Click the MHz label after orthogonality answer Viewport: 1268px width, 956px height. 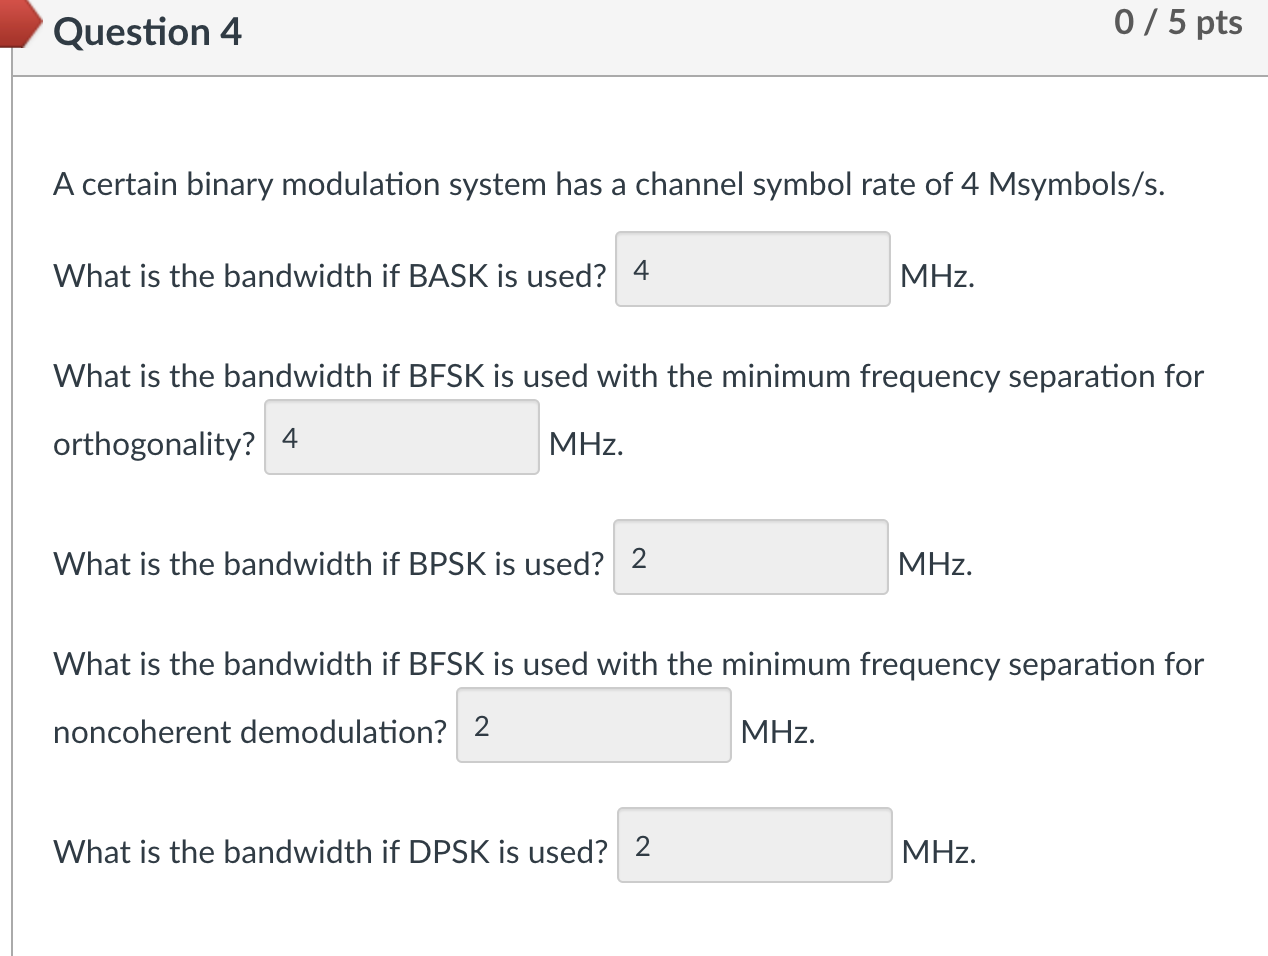[585, 445]
